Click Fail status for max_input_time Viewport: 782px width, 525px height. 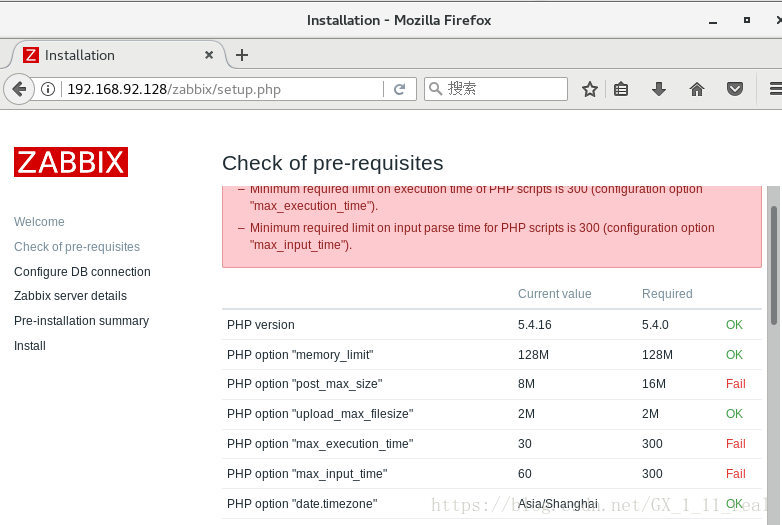point(736,474)
